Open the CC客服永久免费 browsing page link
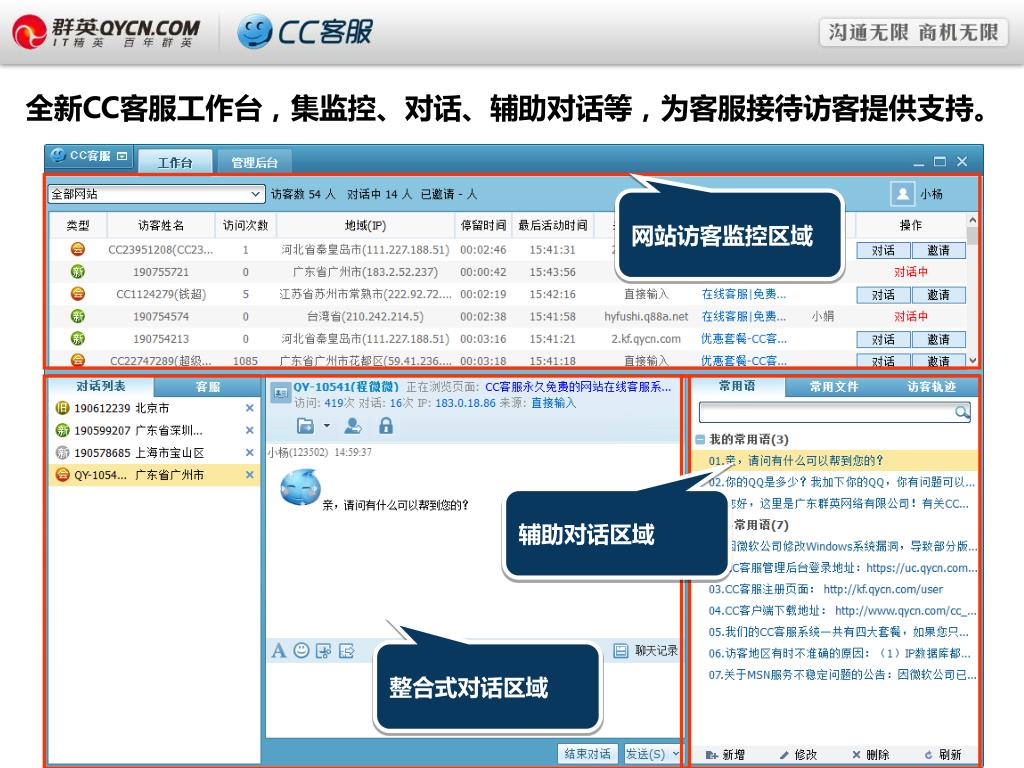1024x768 pixels. (578, 387)
